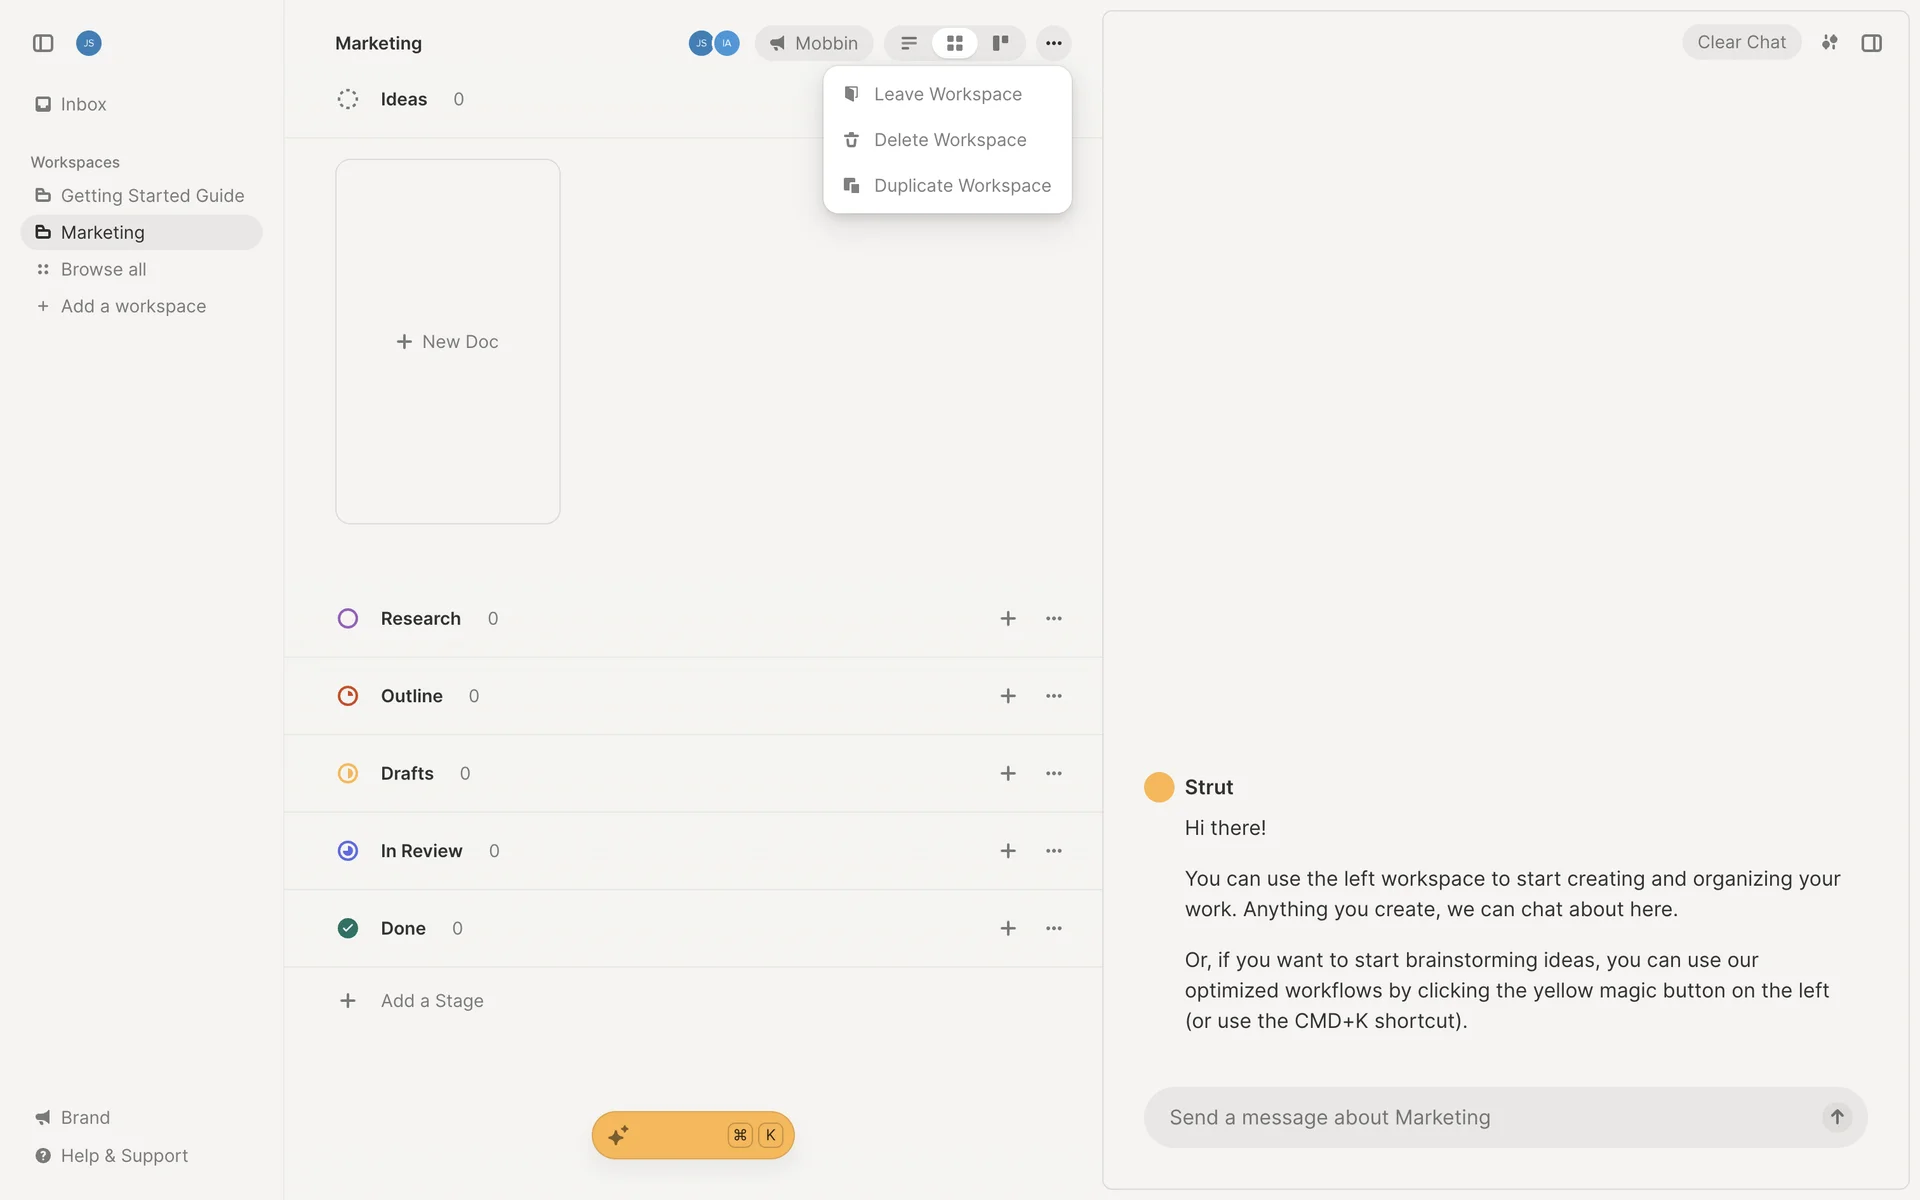Open options menu for In Review stage
This screenshot has height=1200, width=1920.
1053,851
